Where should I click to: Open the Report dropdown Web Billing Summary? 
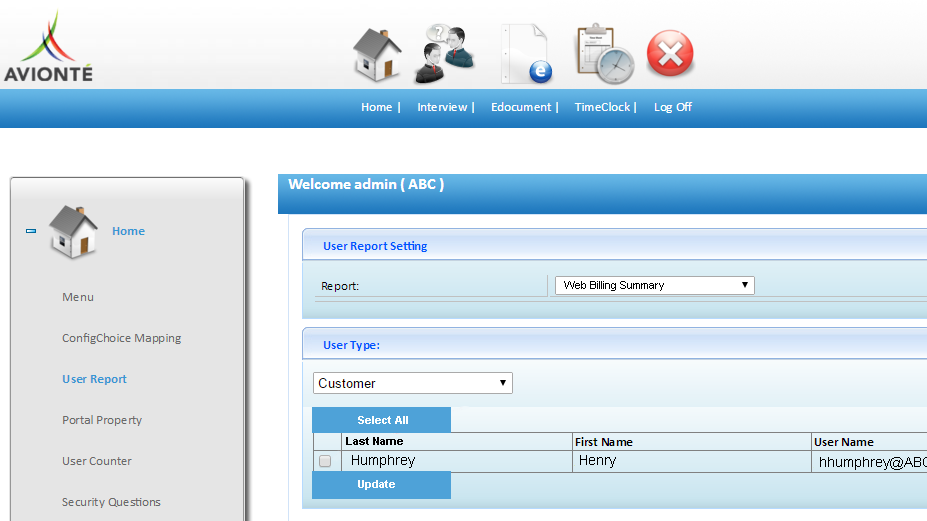[x=654, y=285]
